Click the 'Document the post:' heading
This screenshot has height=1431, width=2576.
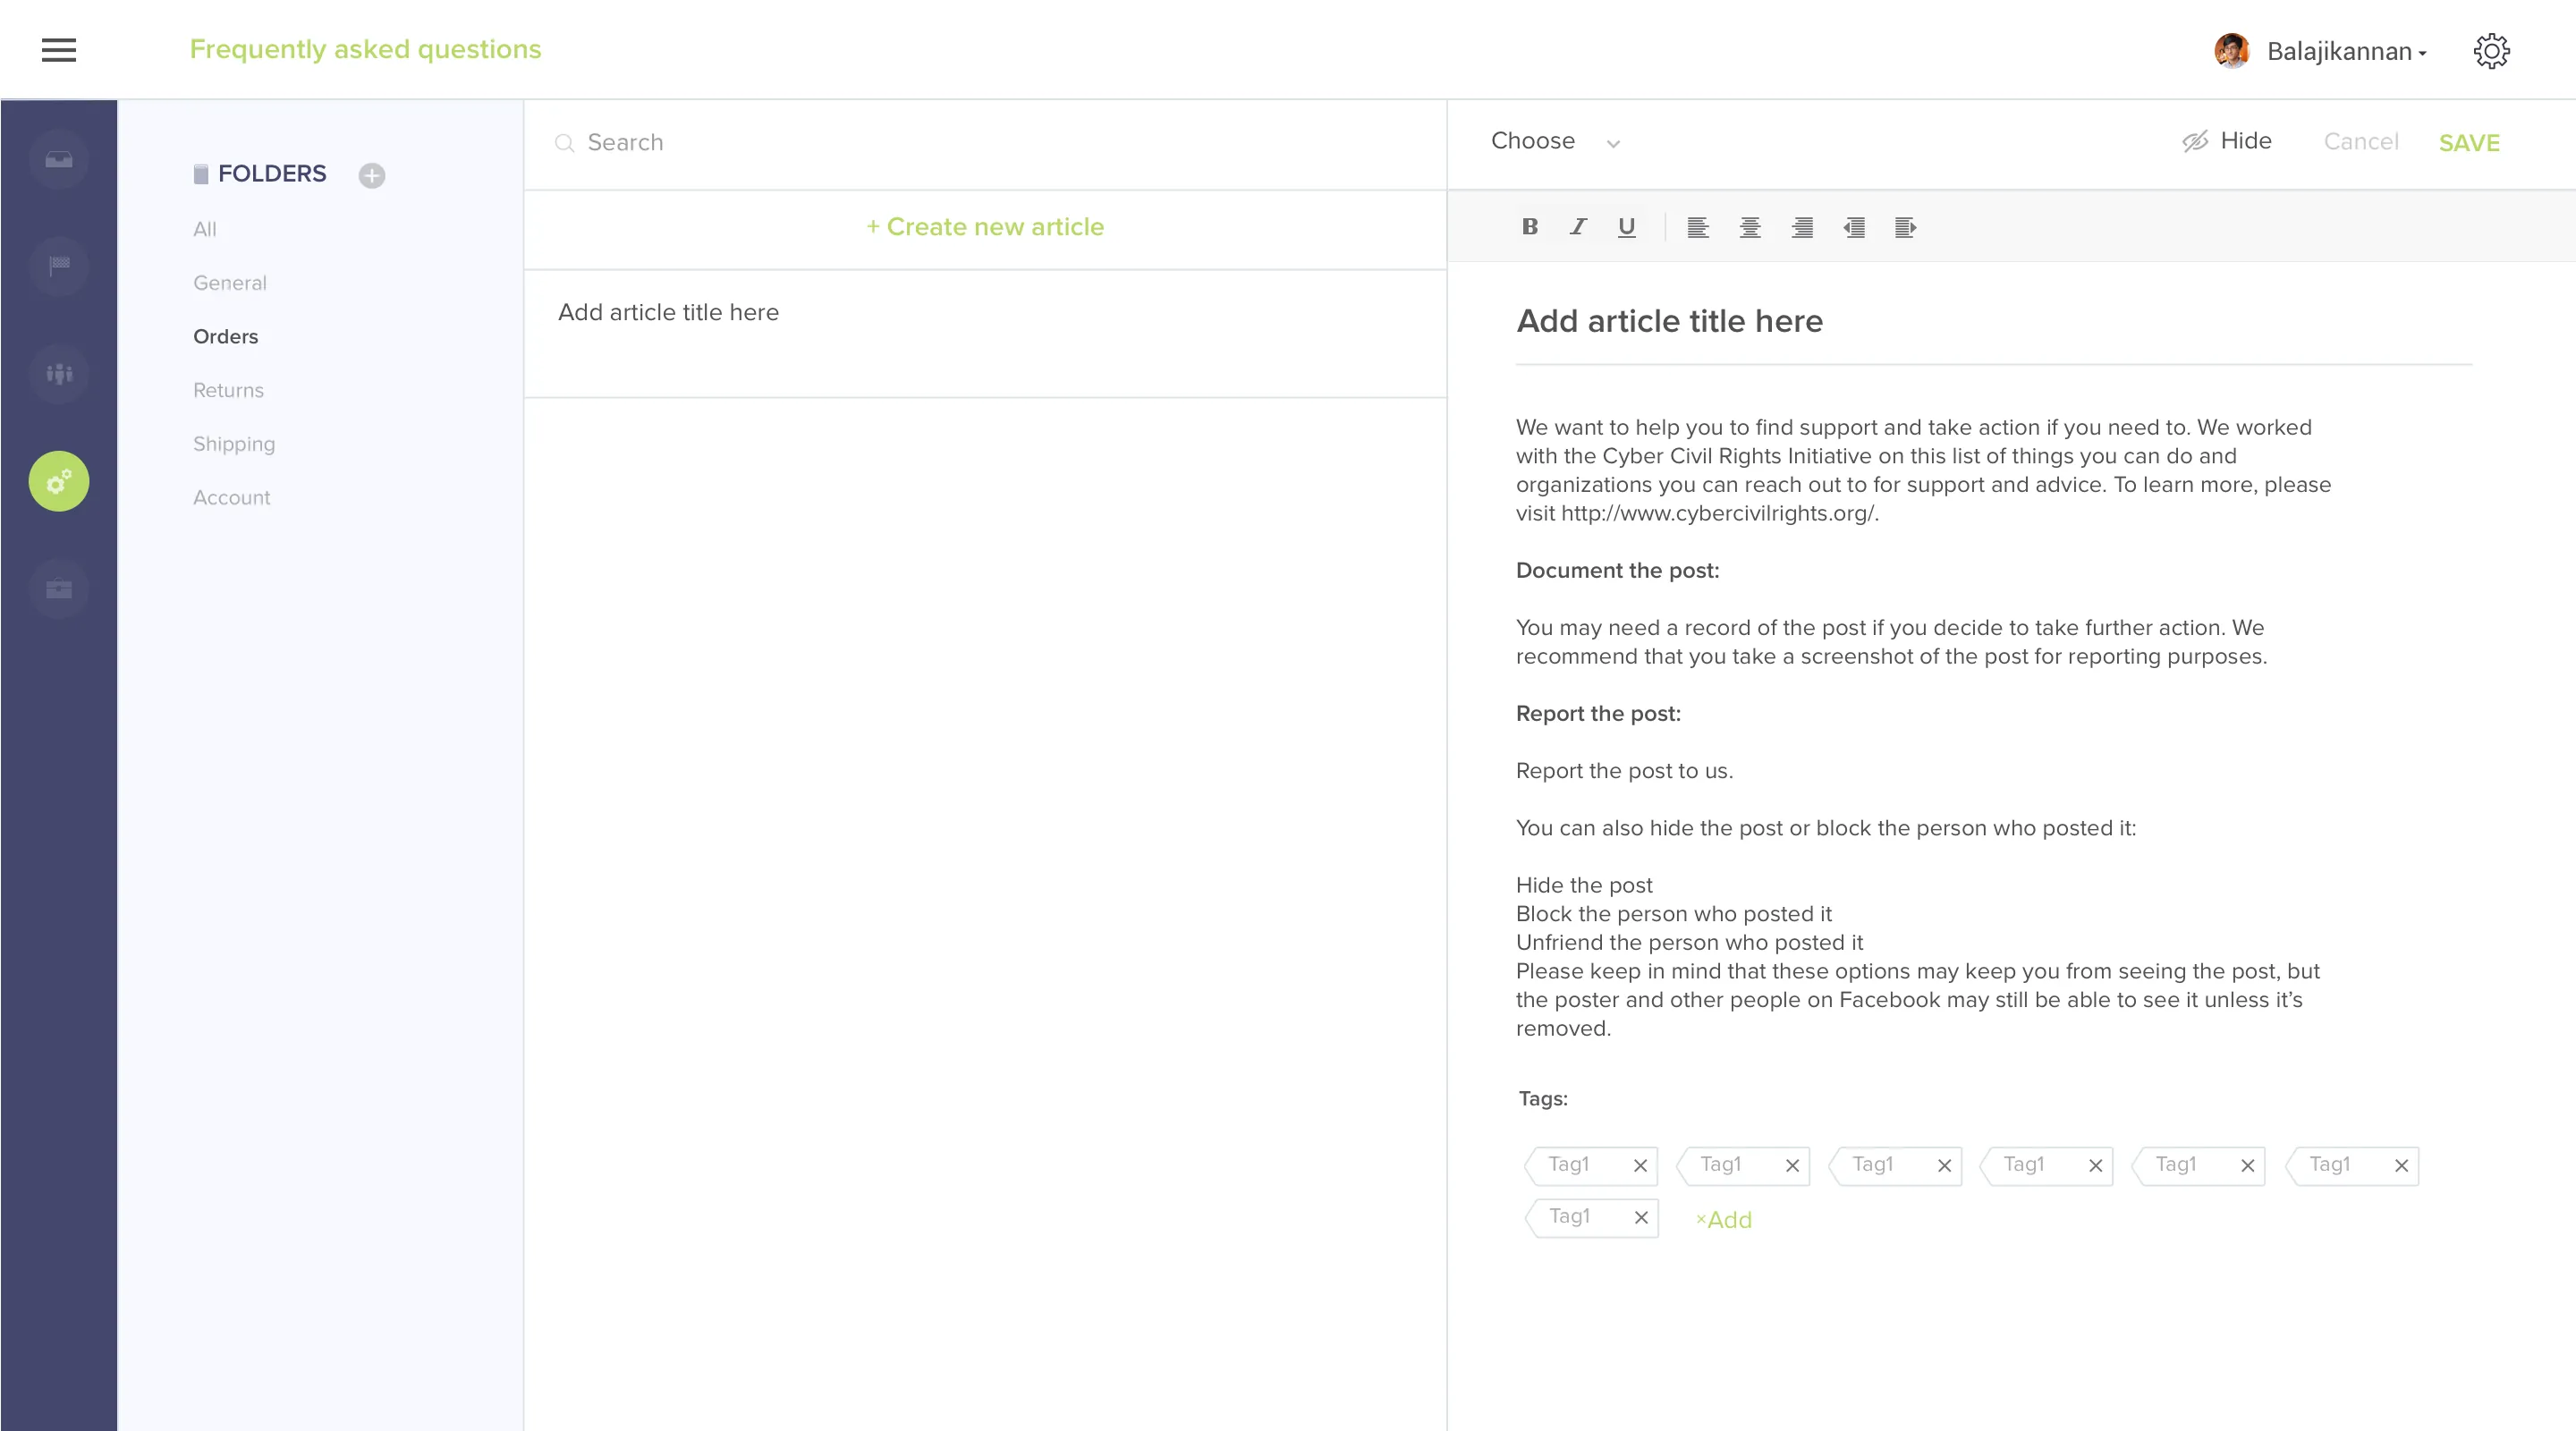[1617, 570]
